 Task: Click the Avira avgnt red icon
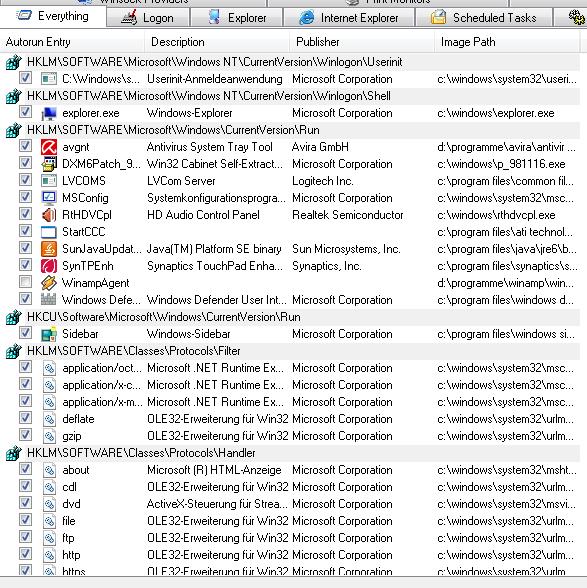[x=49, y=147]
